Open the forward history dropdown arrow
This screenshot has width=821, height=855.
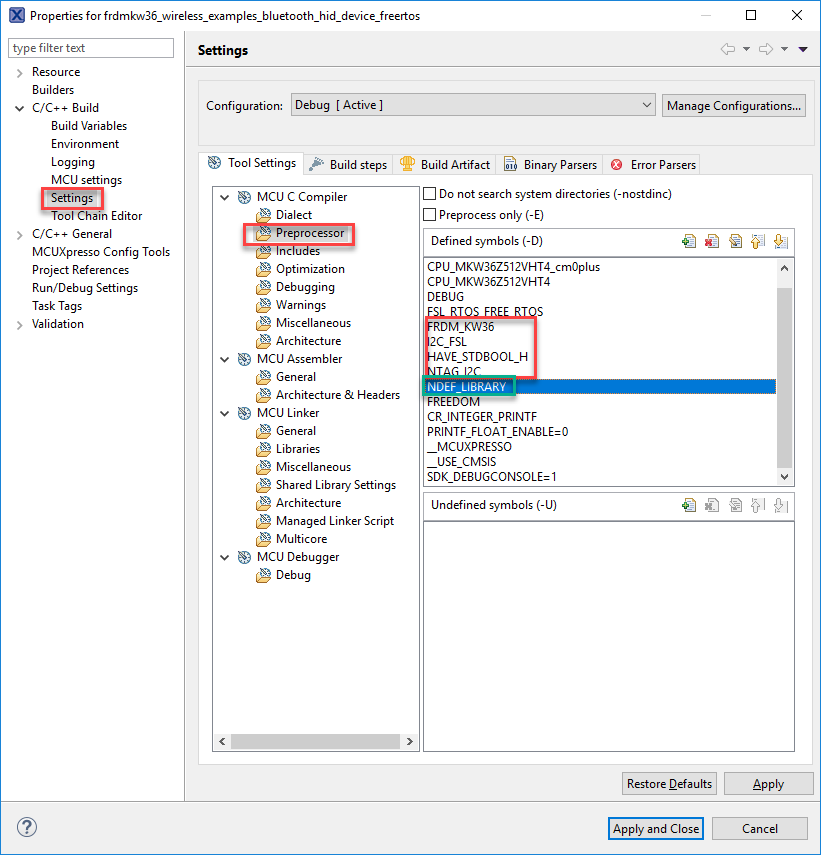click(784, 50)
